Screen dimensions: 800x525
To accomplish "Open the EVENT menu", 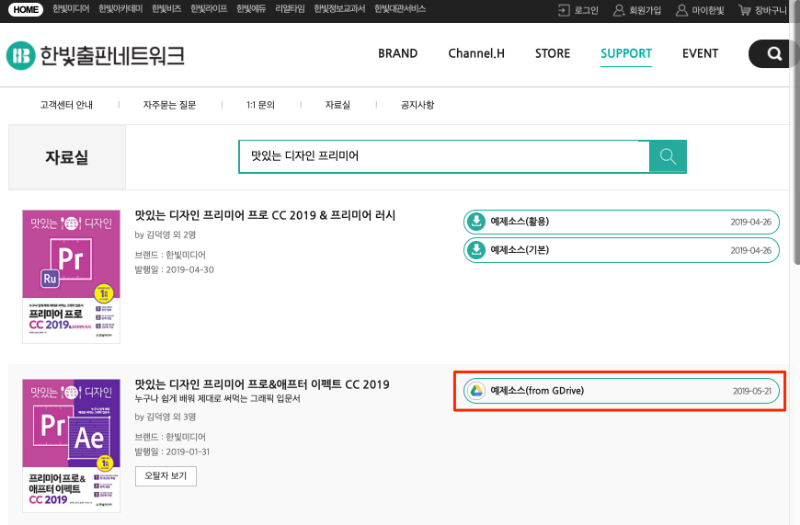I will tap(700, 54).
